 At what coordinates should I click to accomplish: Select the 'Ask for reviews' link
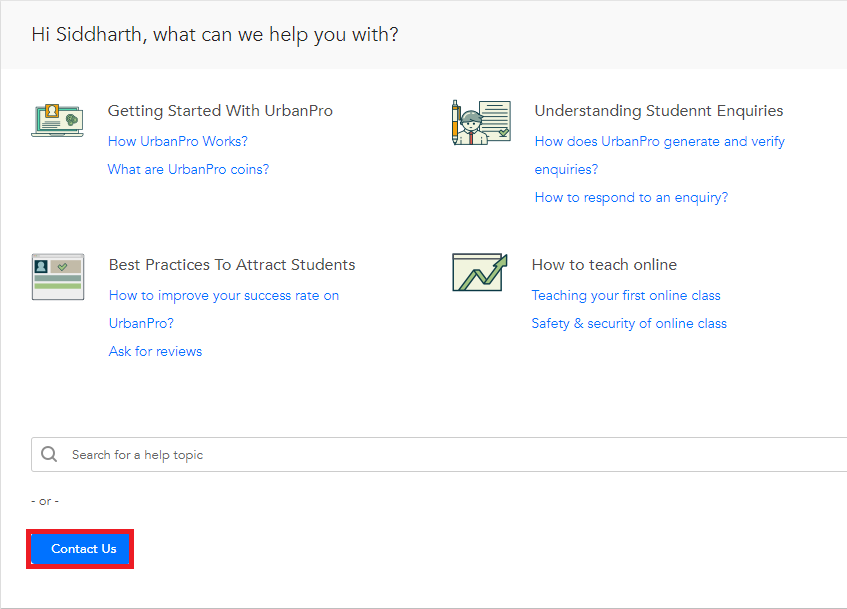tap(155, 351)
